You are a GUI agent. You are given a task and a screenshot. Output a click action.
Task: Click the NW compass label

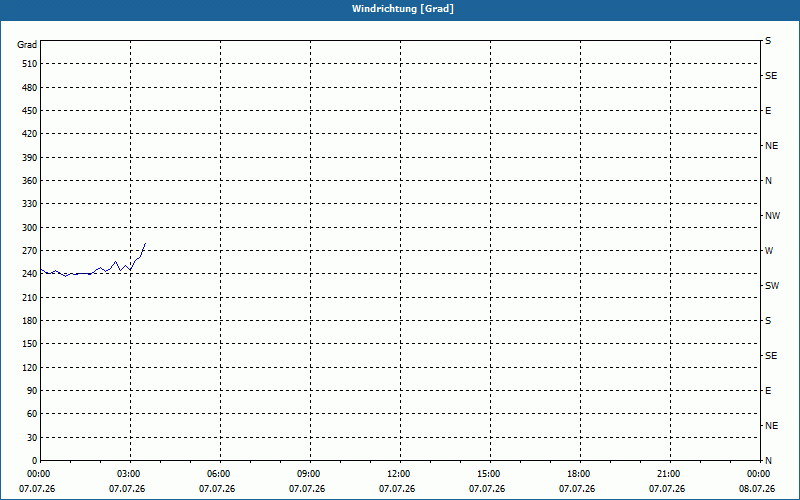[x=772, y=216]
